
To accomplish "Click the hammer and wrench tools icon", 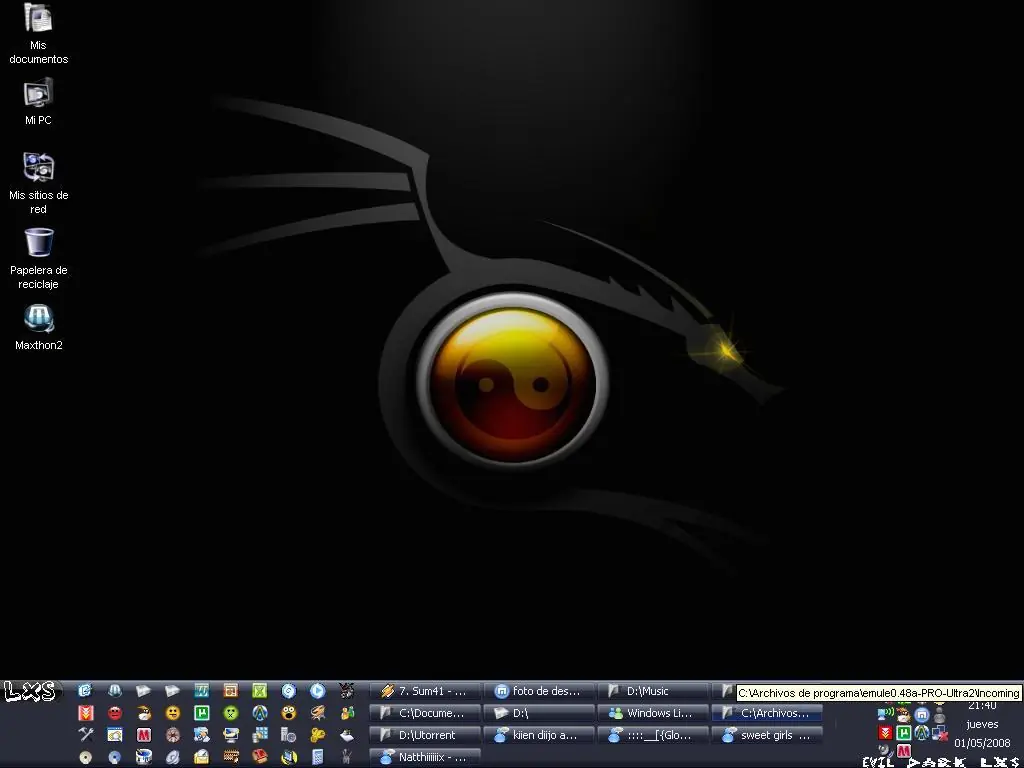I will (86, 735).
